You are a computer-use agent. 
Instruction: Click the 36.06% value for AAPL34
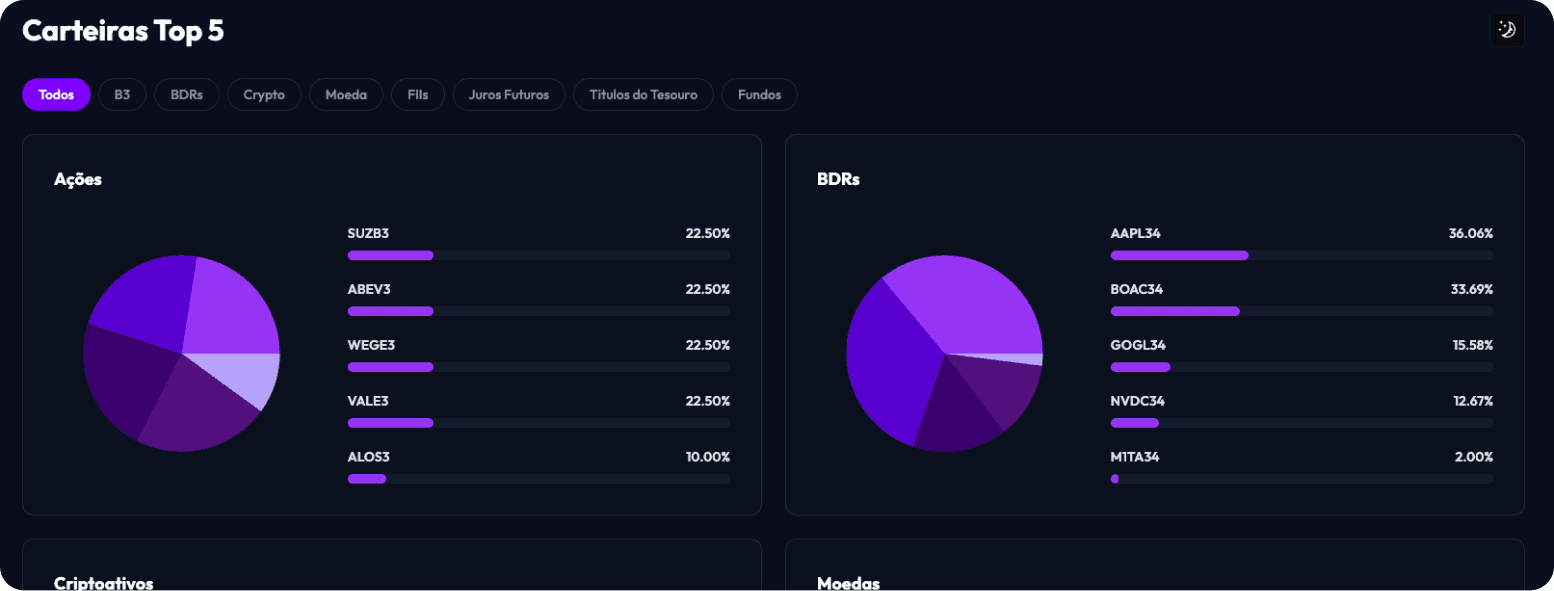1471,233
